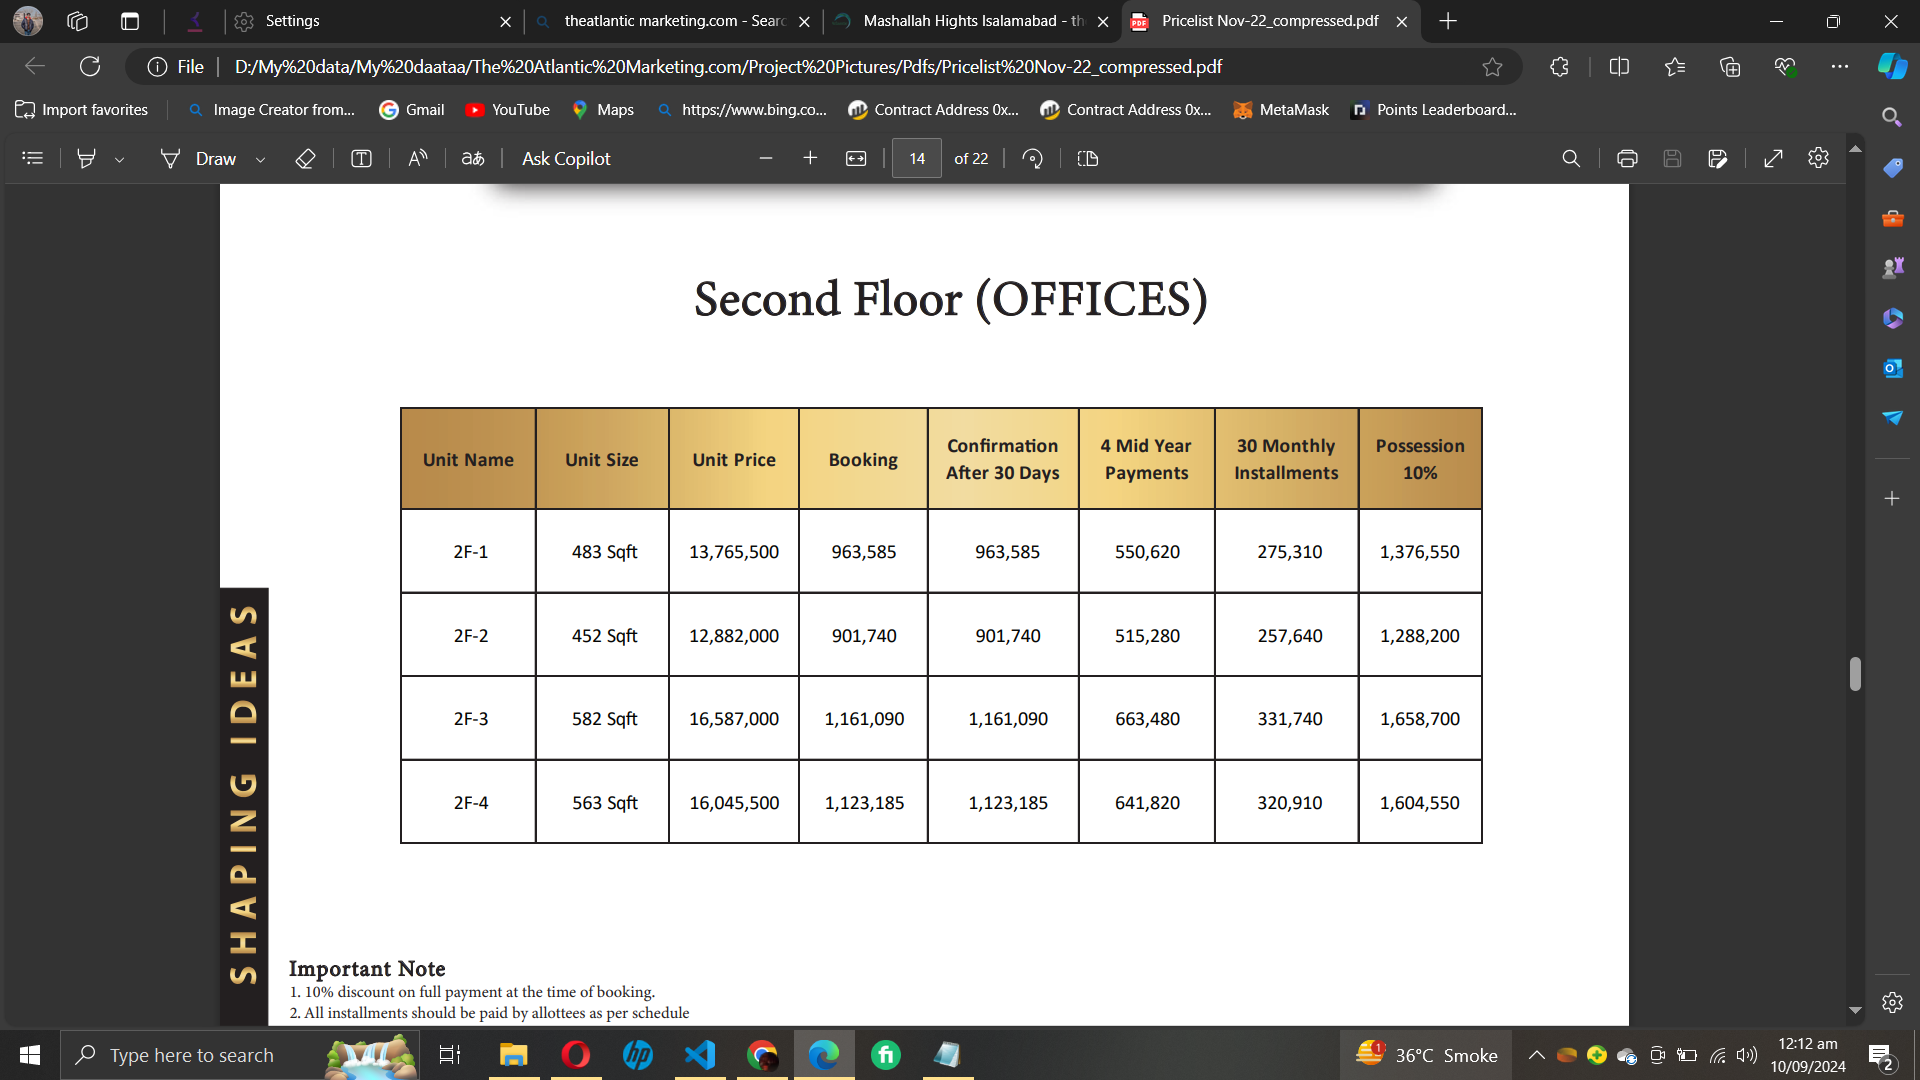
Task: Select the Erase tool in PDF toolbar
Action: coord(305,158)
